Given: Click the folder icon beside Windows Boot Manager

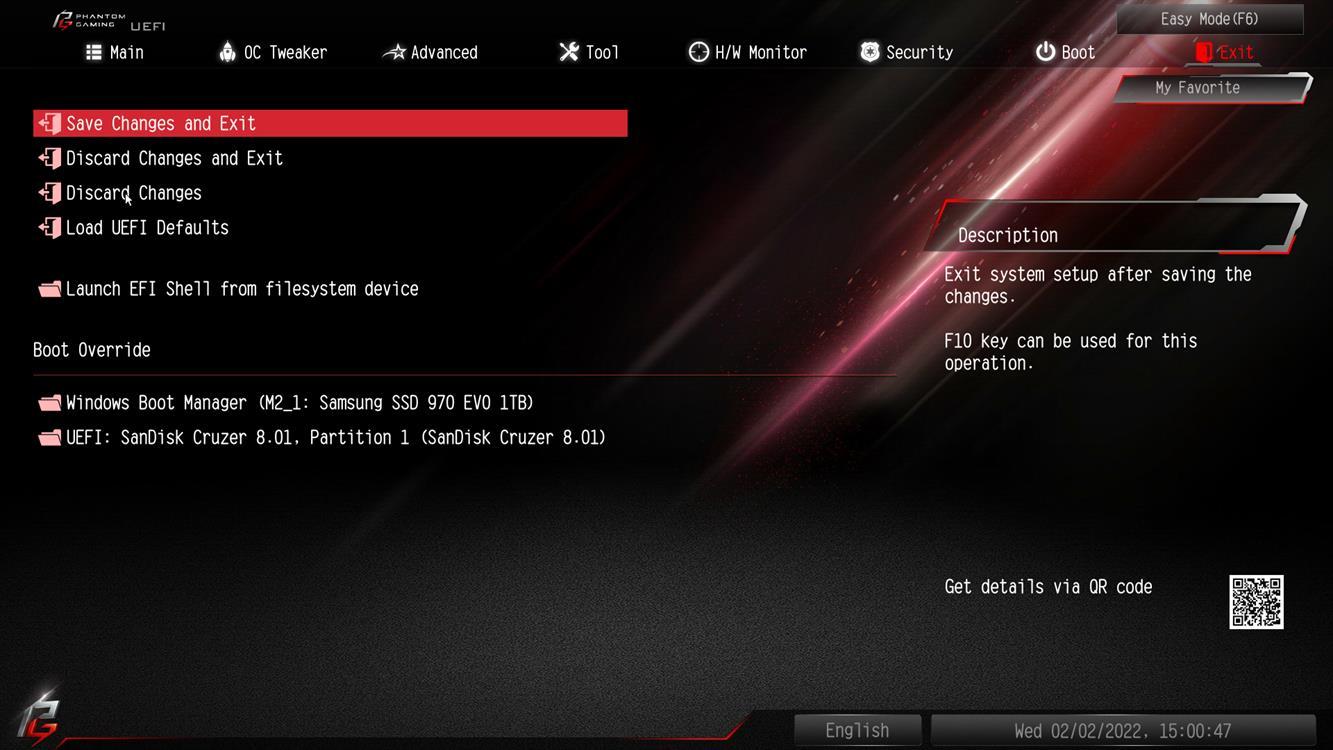Looking at the screenshot, I should (49, 403).
